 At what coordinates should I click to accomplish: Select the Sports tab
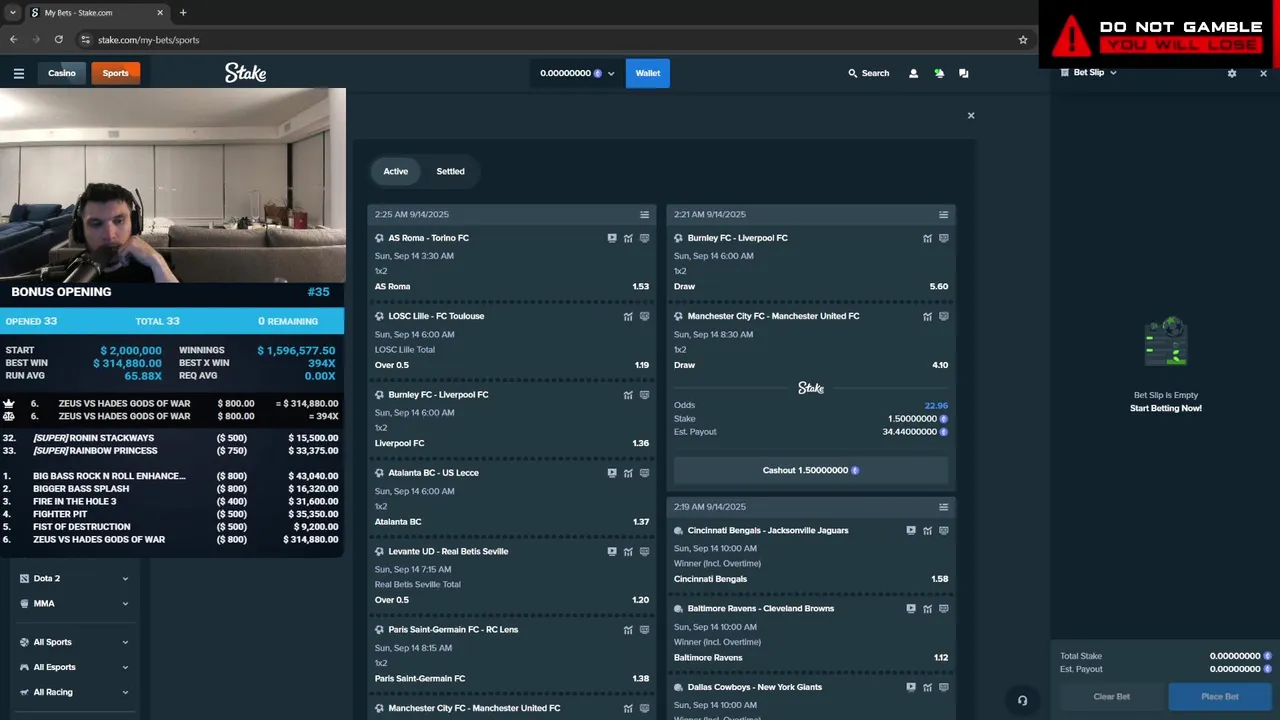(x=115, y=73)
